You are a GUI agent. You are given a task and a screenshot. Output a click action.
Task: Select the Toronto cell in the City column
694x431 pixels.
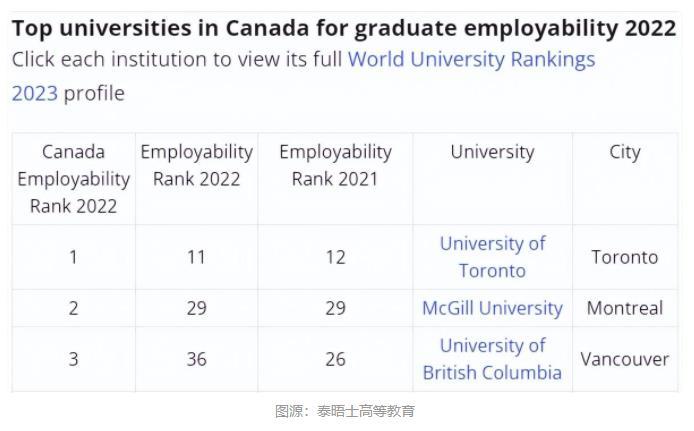(x=625, y=257)
